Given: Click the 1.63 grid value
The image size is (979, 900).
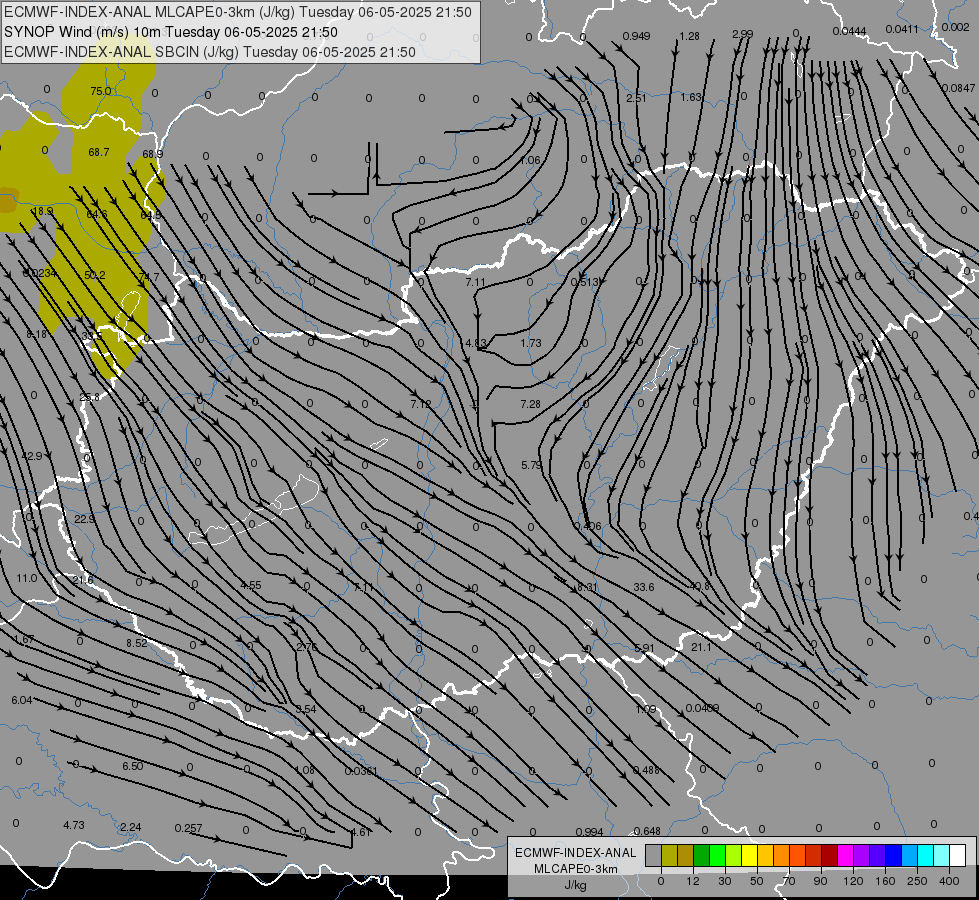Looking at the screenshot, I should (x=691, y=97).
